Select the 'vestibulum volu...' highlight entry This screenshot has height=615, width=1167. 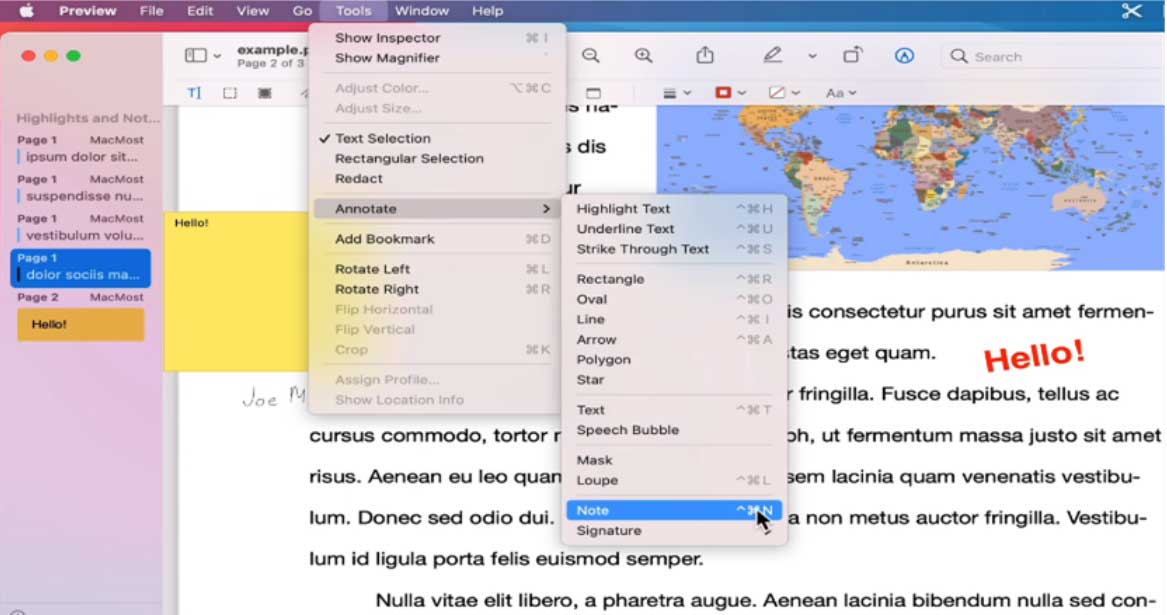pyautogui.click(x=84, y=236)
